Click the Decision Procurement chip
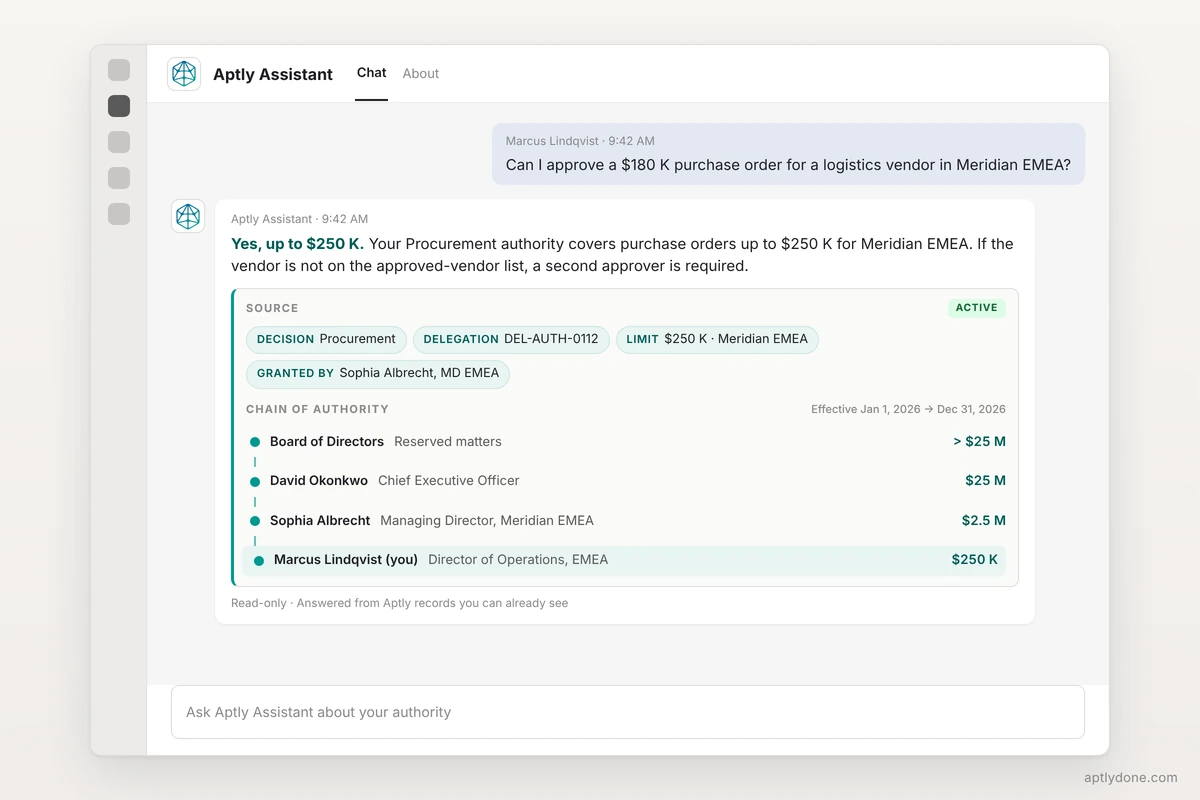This screenshot has width=1200, height=800. [x=326, y=339]
